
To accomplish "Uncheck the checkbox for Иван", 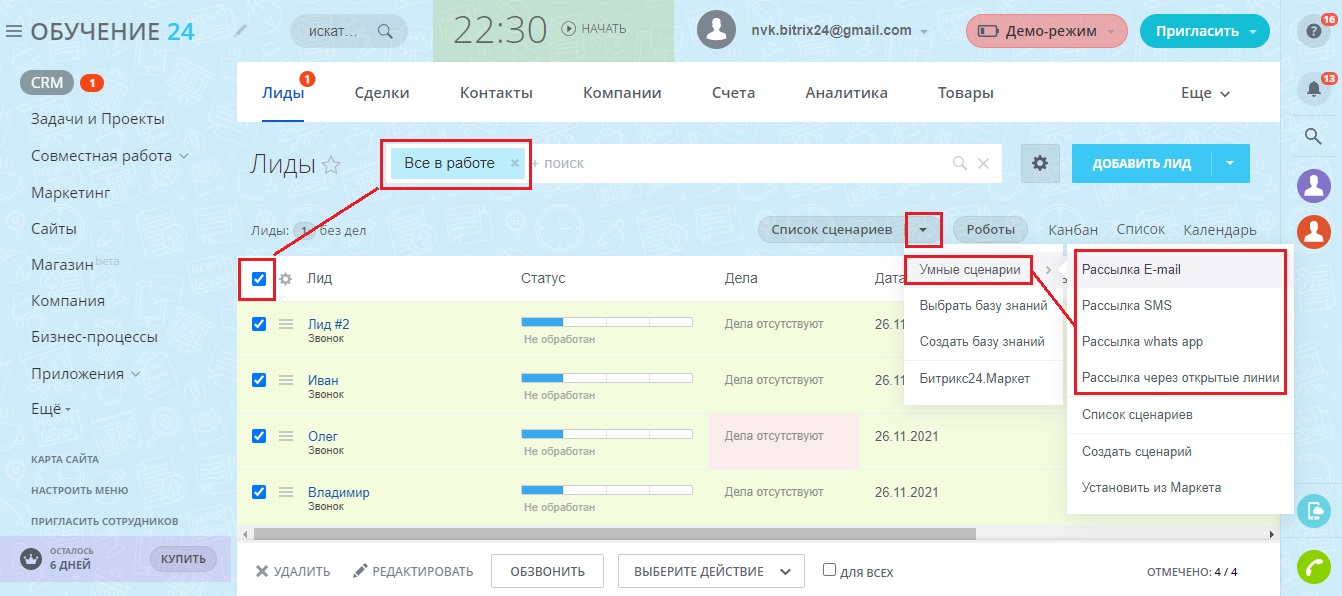I will 259,380.
